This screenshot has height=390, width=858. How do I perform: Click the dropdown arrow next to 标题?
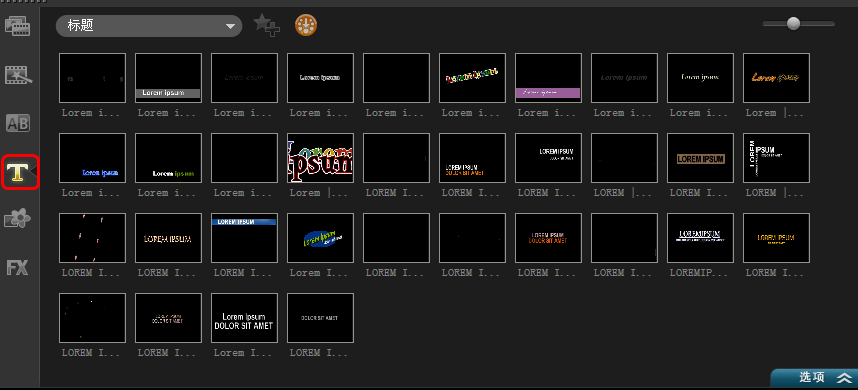click(x=231, y=26)
